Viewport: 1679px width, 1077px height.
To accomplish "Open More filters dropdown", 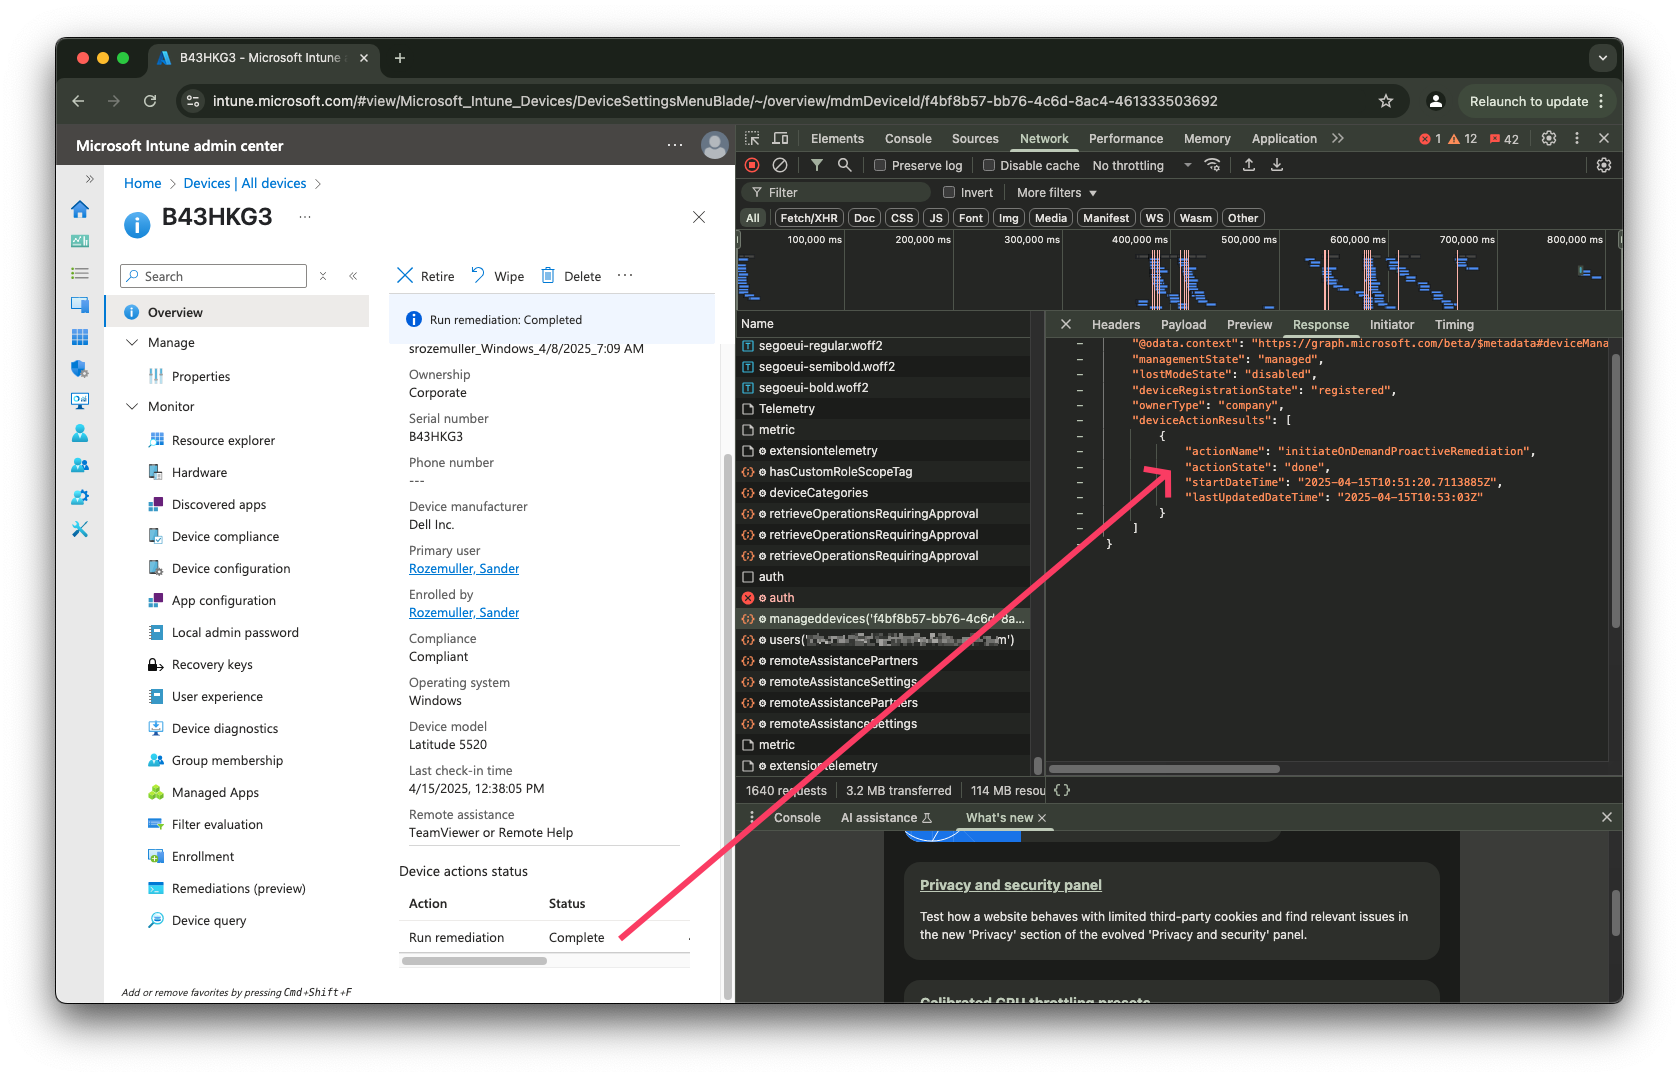I will point(1057,192).
